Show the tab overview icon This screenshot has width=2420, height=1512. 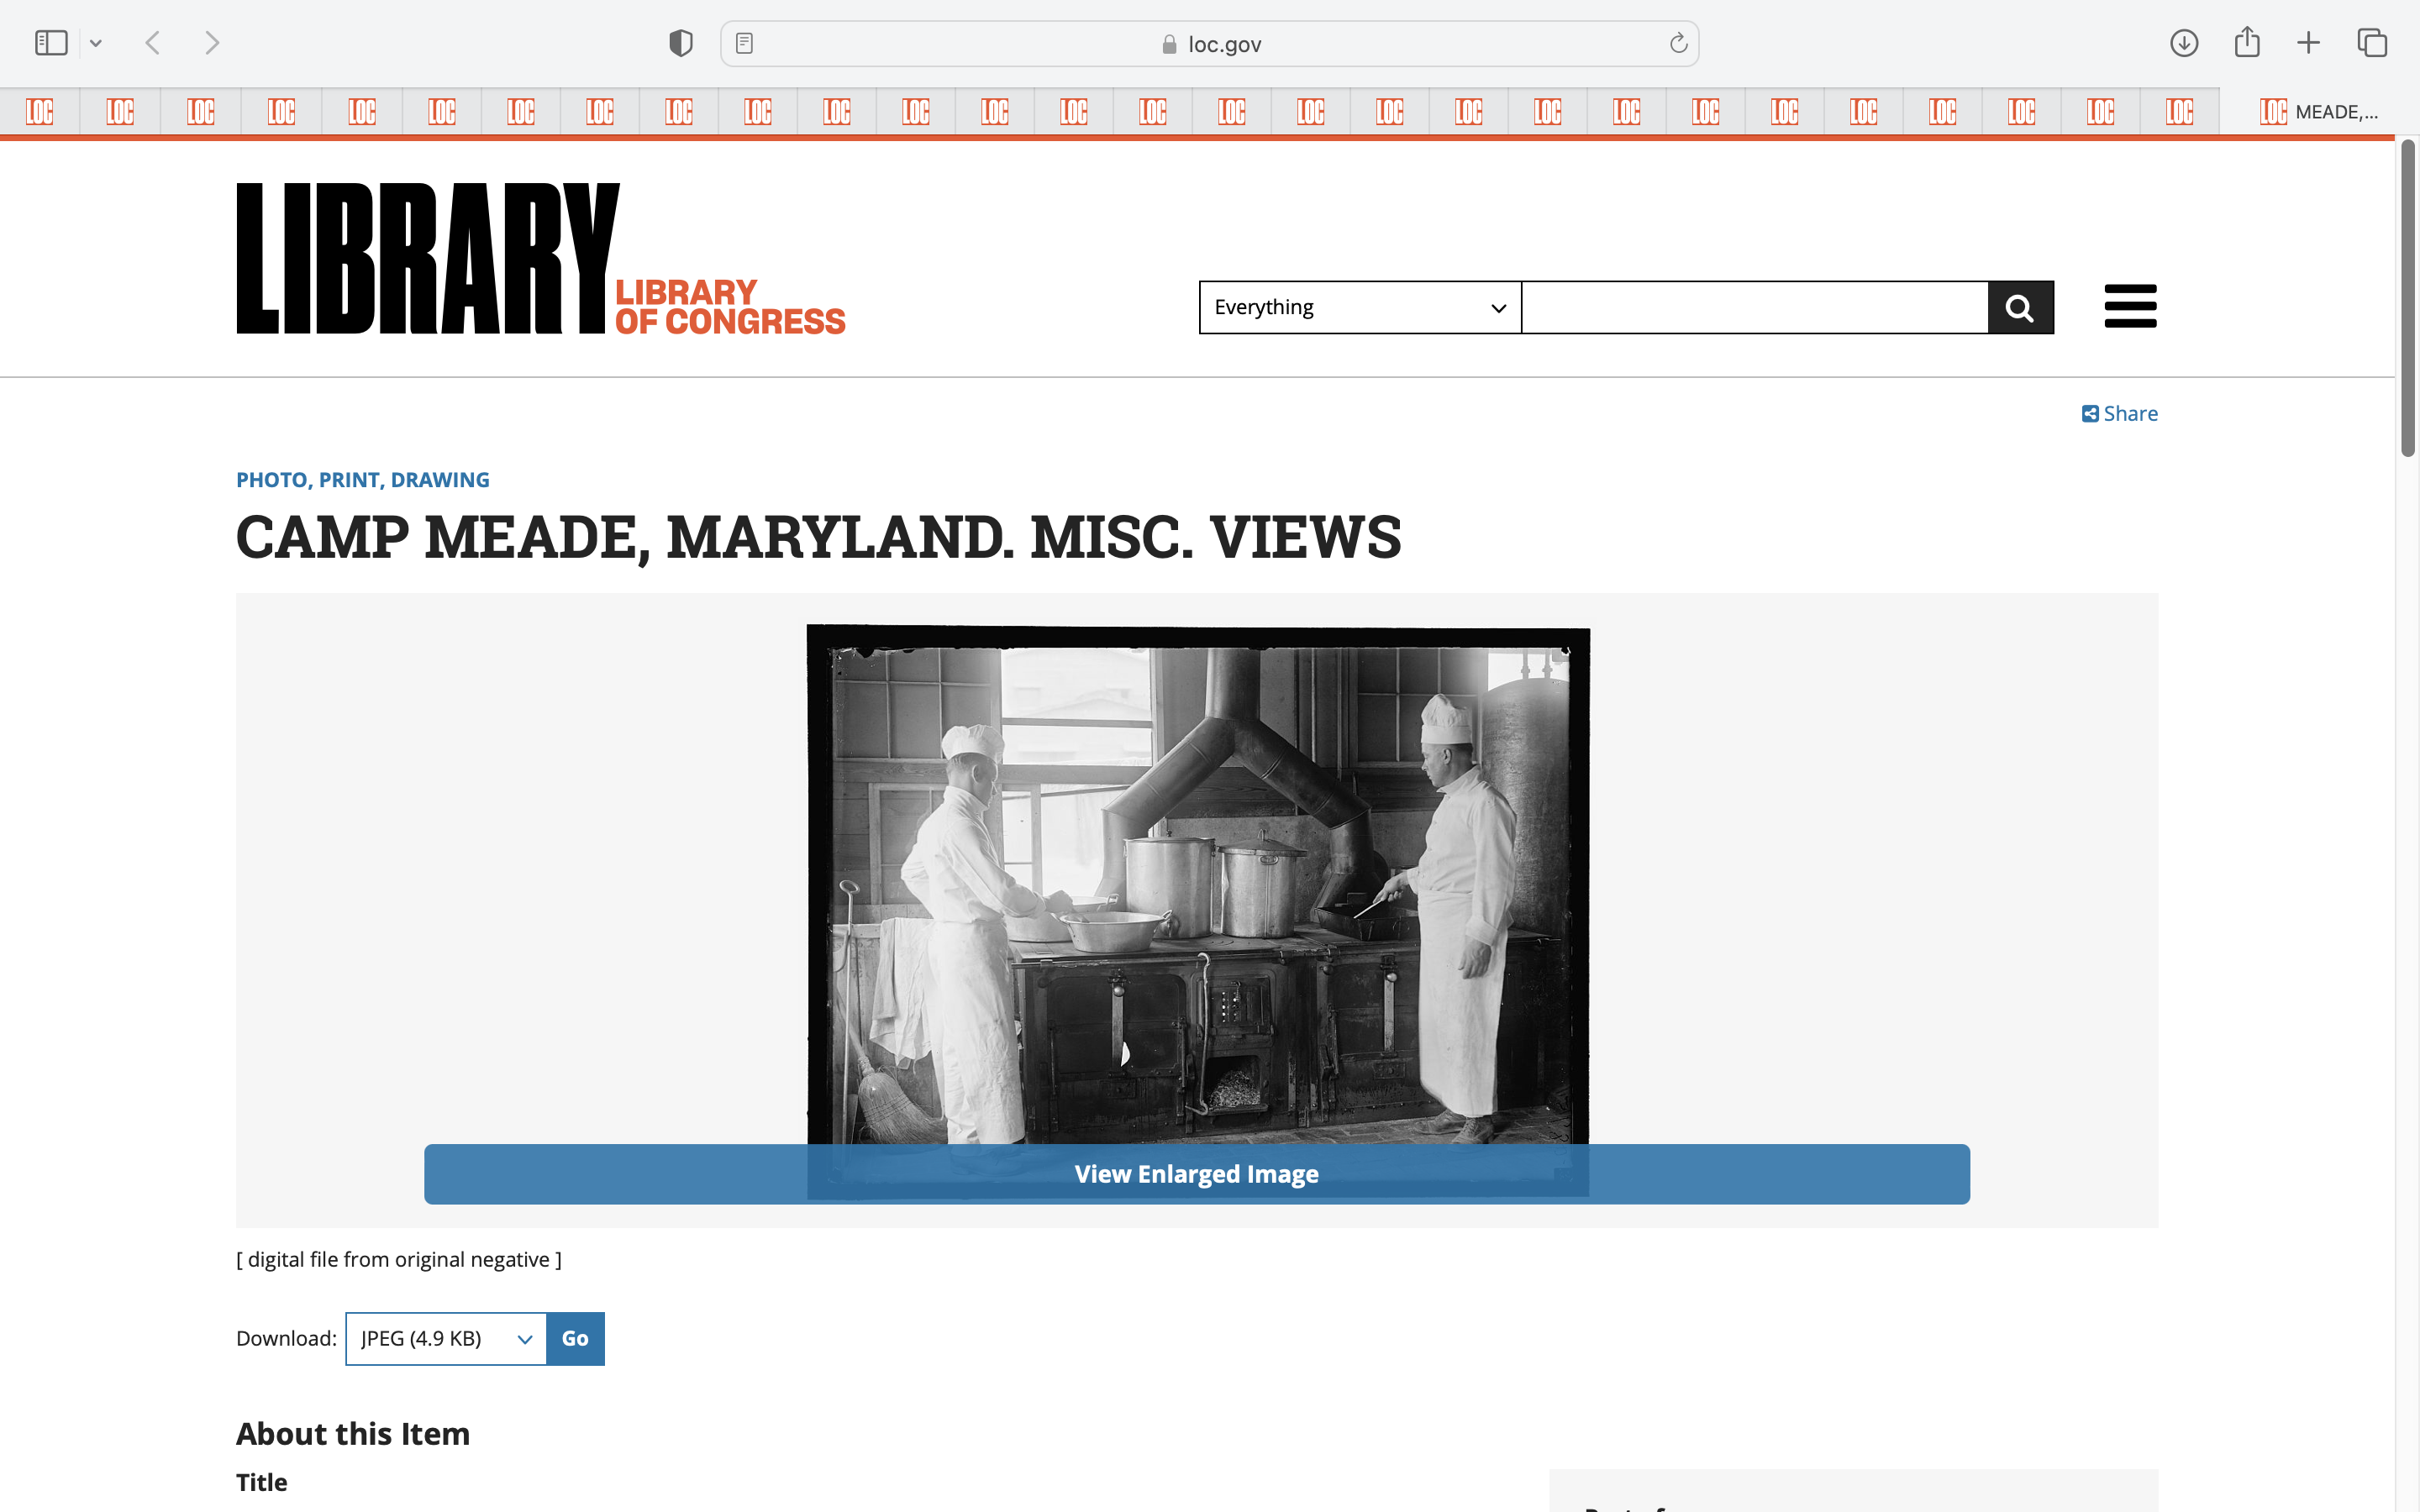point(2372,43)
